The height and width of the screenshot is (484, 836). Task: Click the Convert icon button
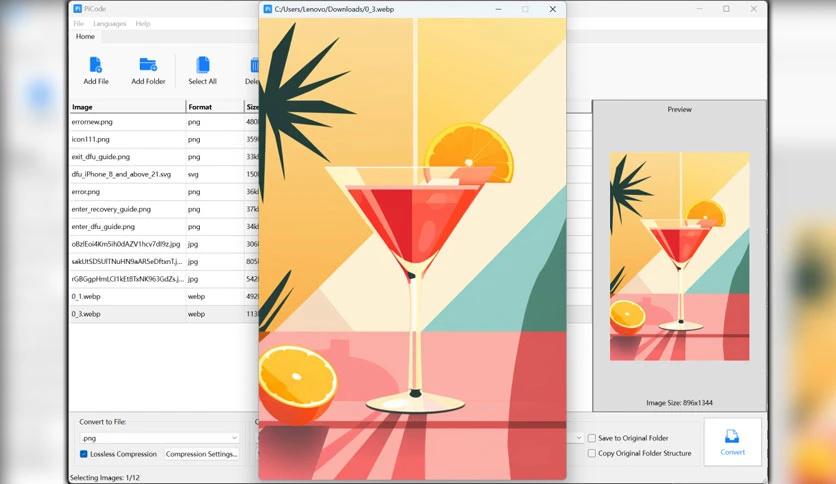click(x=732, y=442)
